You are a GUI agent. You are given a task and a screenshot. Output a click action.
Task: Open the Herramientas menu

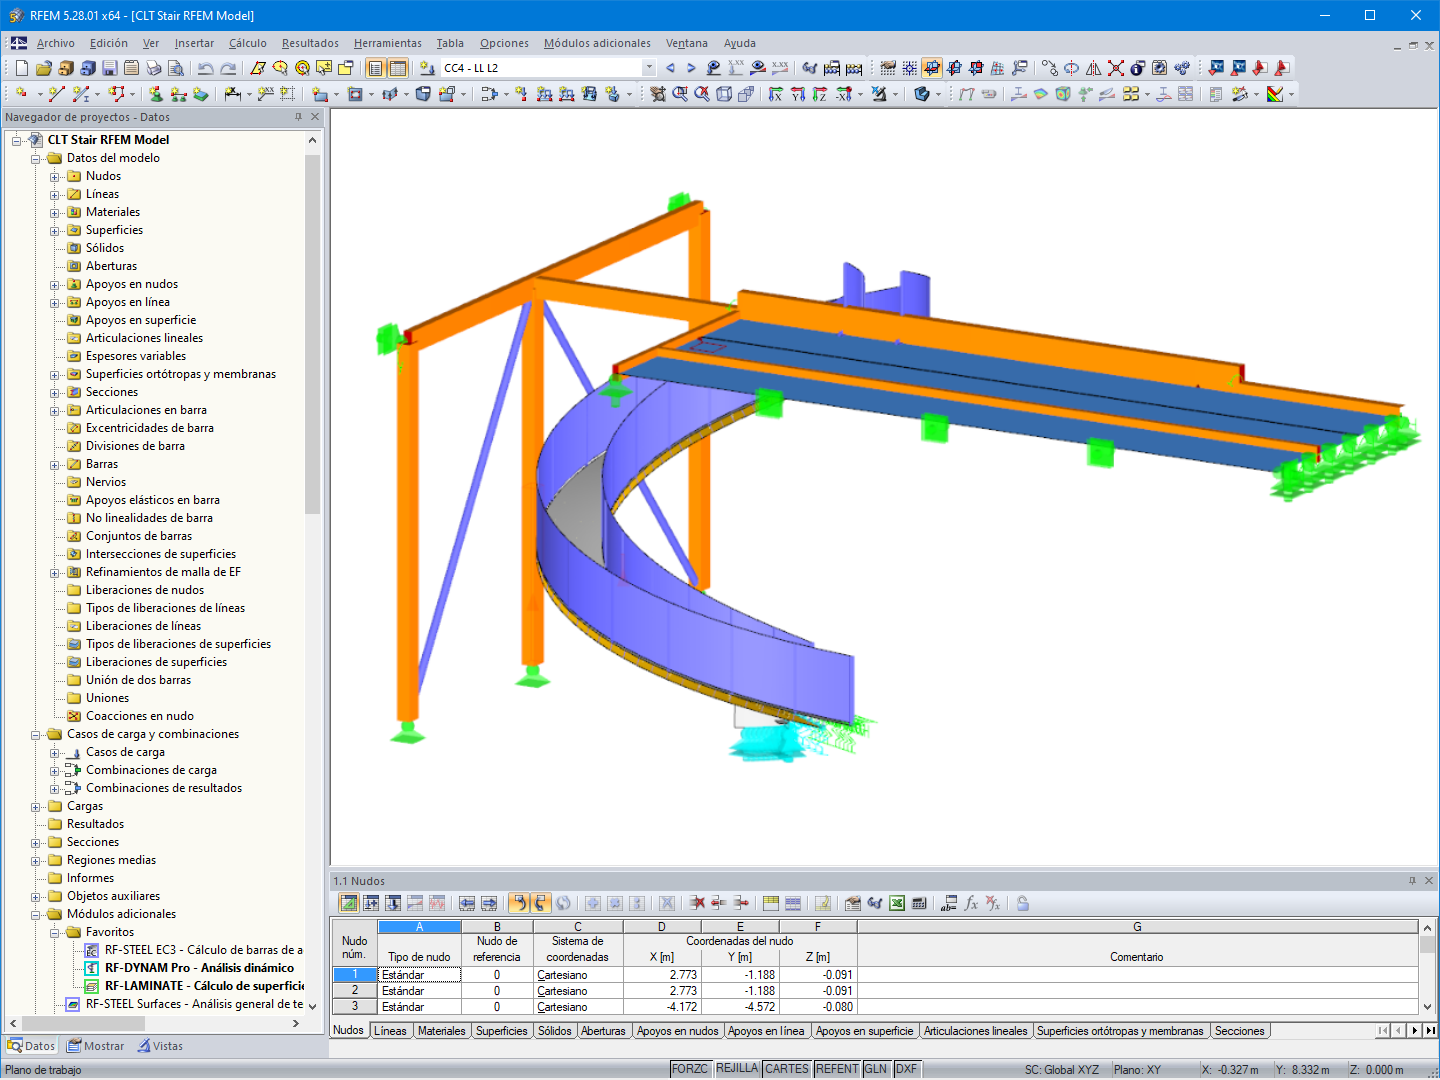pyautogui.click(x=387, y=43)
